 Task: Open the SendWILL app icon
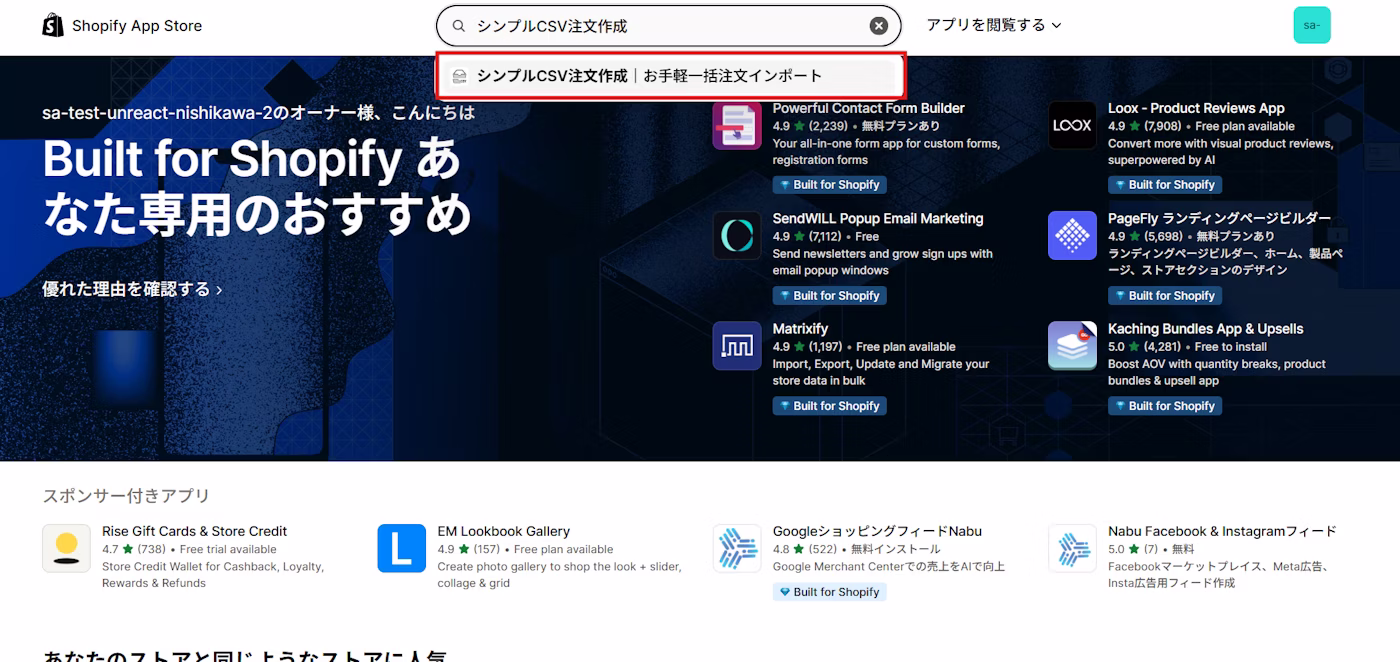[x=737, y=236]
